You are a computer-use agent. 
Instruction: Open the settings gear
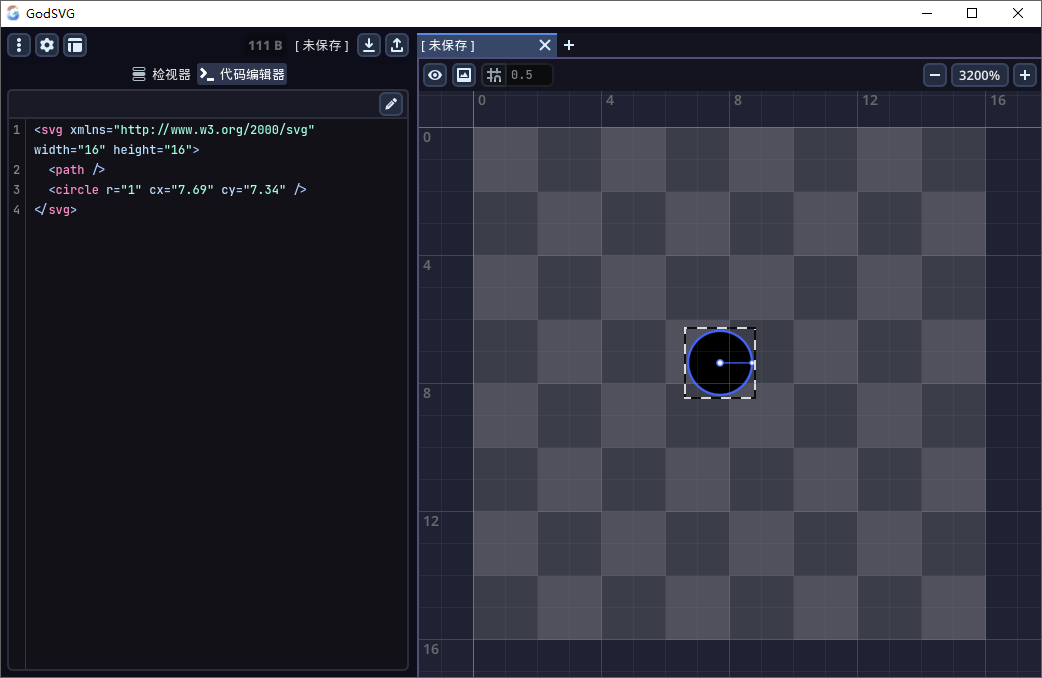tap(47, 45)
